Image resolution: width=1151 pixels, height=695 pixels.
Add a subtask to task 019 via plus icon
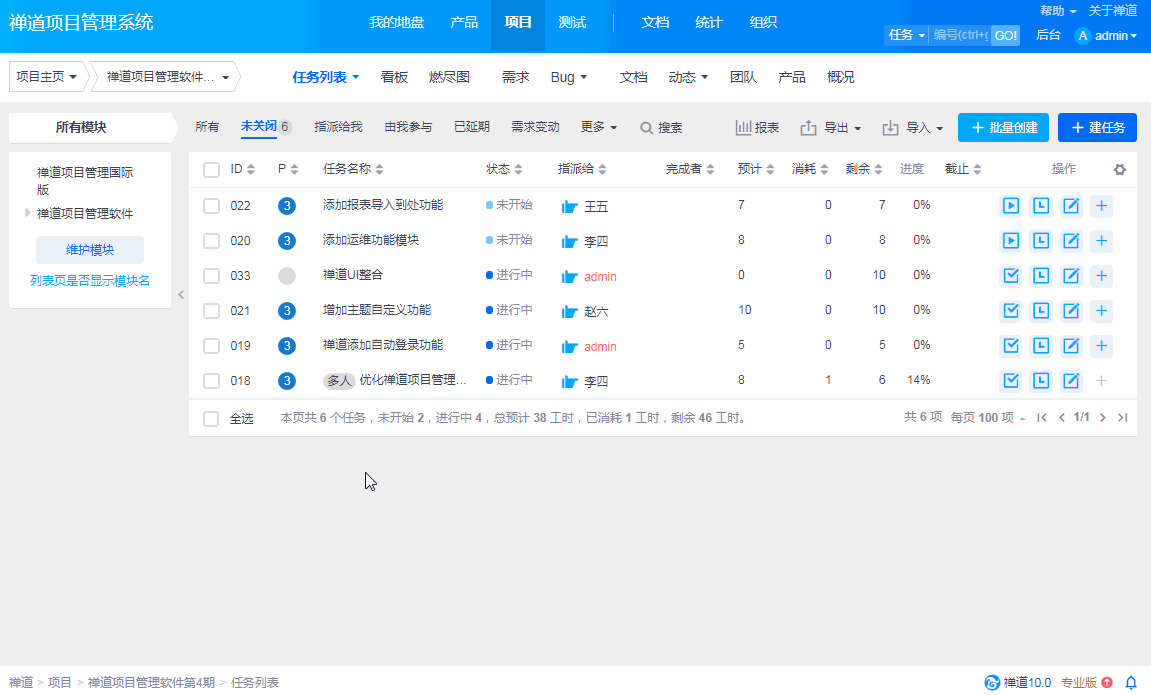point(1101,346)
